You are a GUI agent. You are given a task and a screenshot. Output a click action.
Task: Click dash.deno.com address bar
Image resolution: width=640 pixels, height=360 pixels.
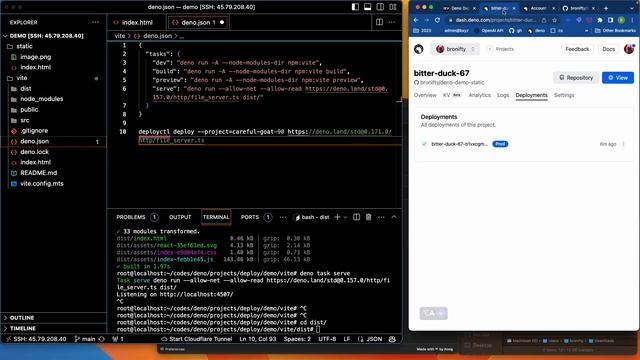click(x=496, y=20)
